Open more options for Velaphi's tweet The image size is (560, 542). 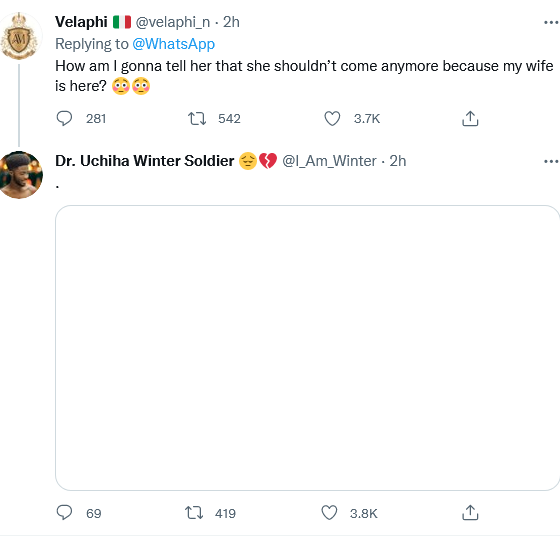pos(551,22)
